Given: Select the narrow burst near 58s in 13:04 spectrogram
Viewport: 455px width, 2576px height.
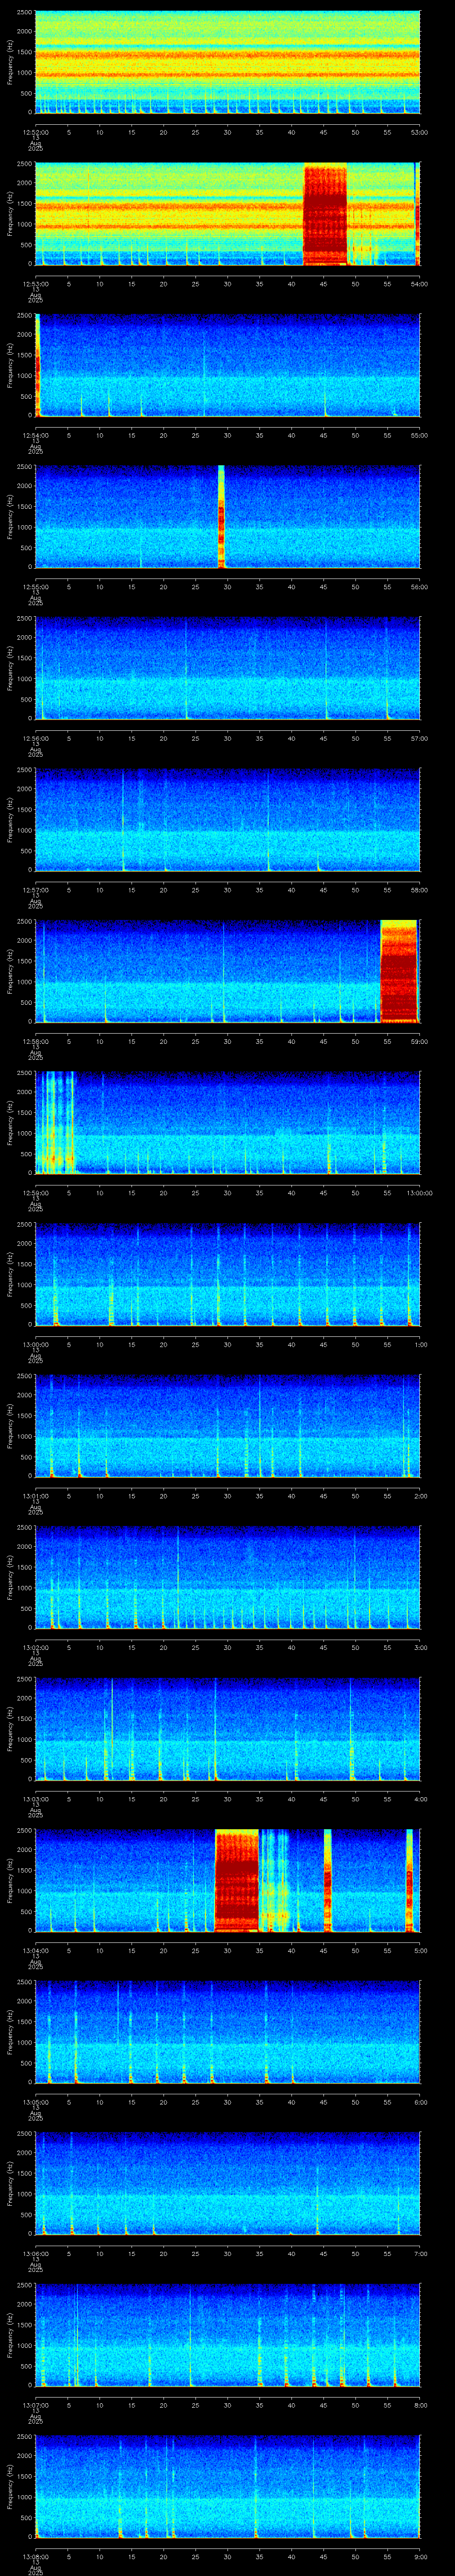Looking at the screenshot, I should (x=409, y=1880).
